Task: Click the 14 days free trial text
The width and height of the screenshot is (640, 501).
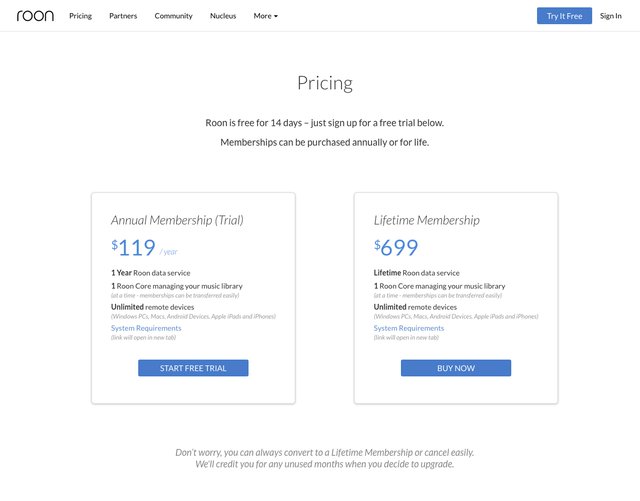Action: pos(324,123)
